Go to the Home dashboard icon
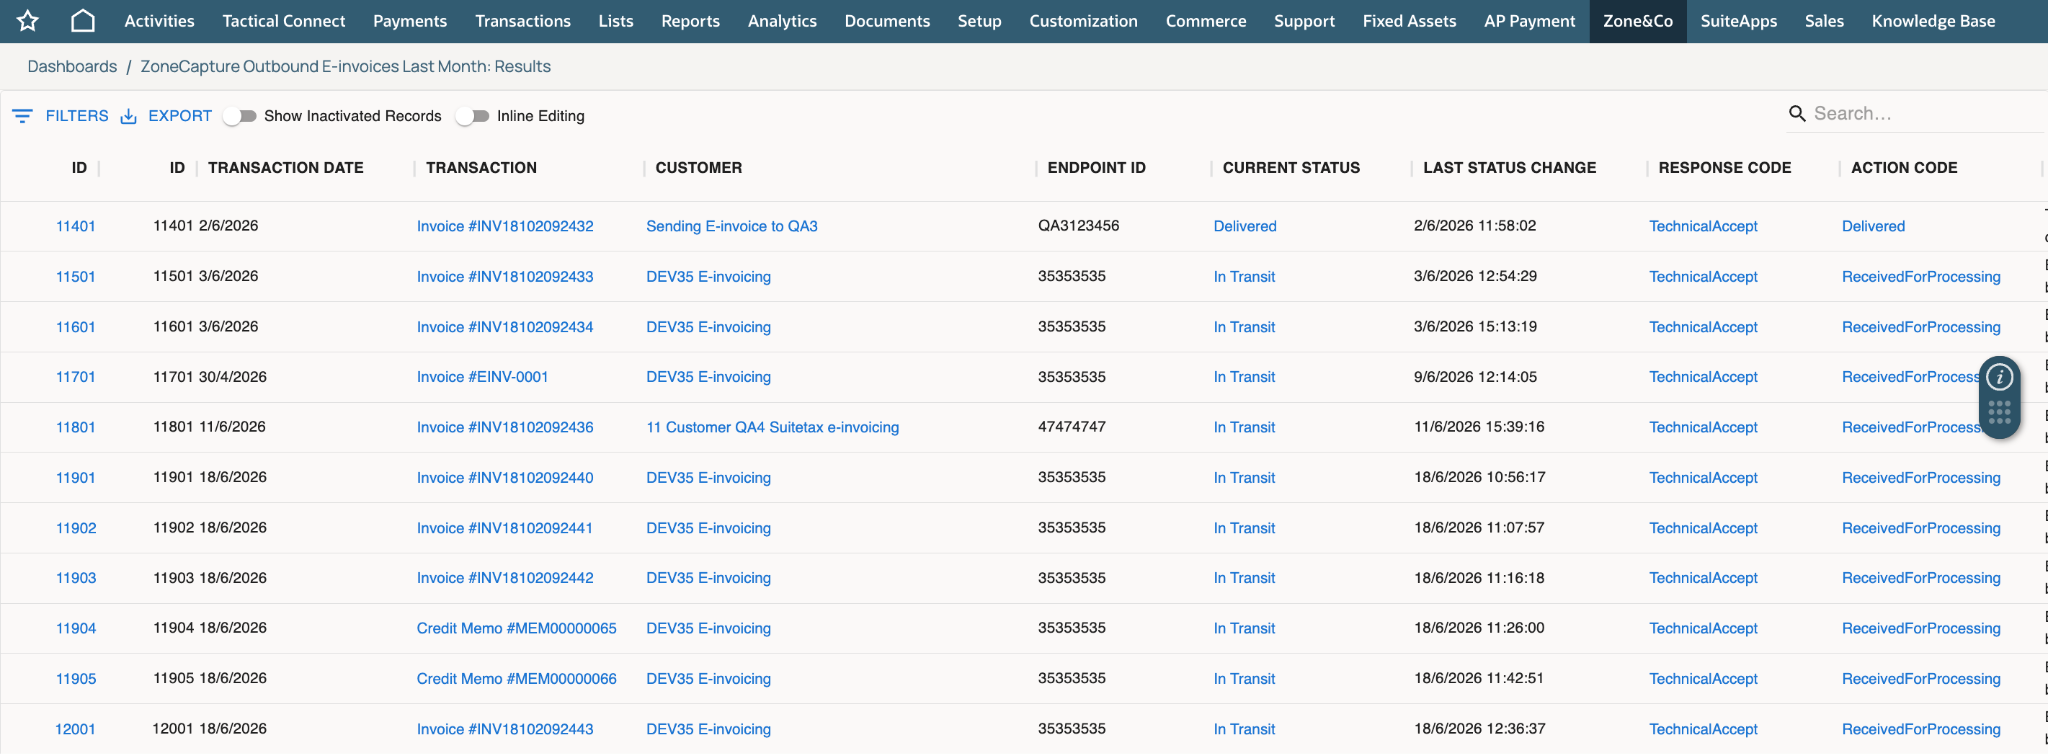This screenshot has height=754, width=2048. tap(84, 21)
